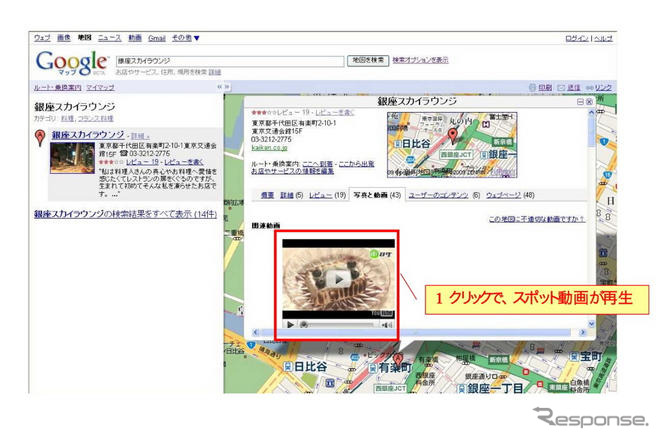This screenshot has width=660, height=439.
Task: Open the 印刷 print link
Action: (x=545, y=87)
